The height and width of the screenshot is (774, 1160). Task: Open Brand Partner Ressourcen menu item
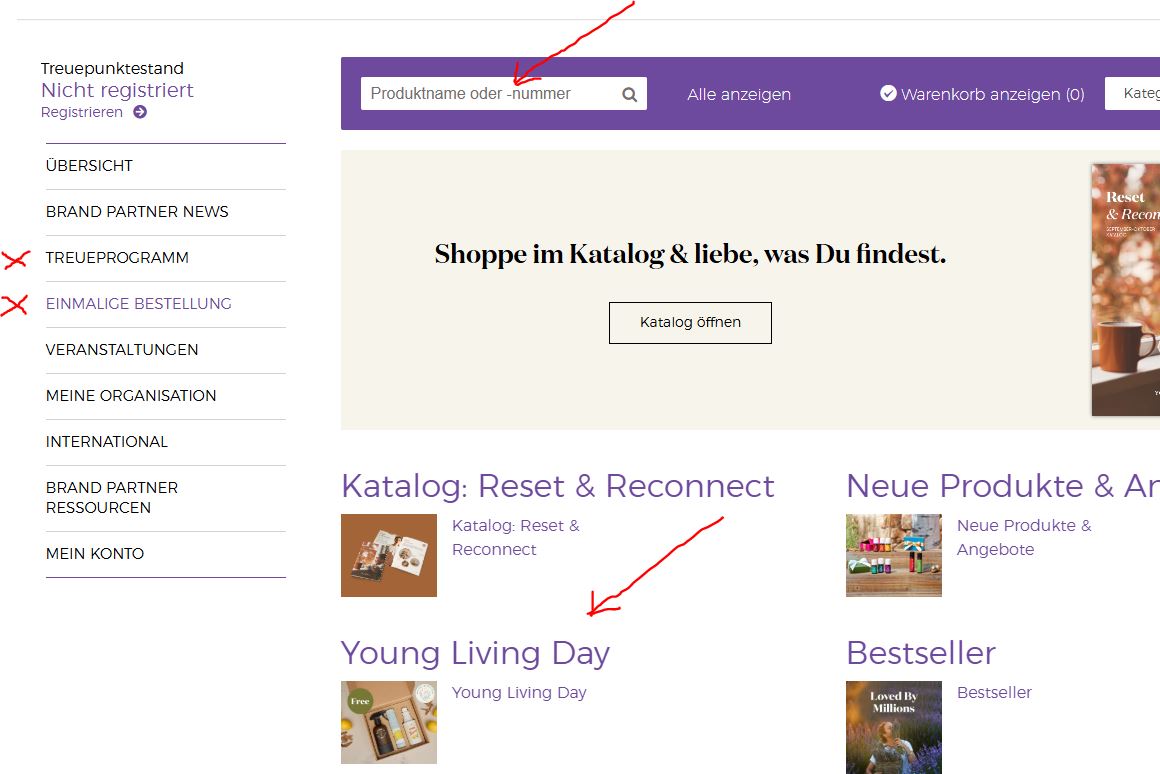pos(112,497)
